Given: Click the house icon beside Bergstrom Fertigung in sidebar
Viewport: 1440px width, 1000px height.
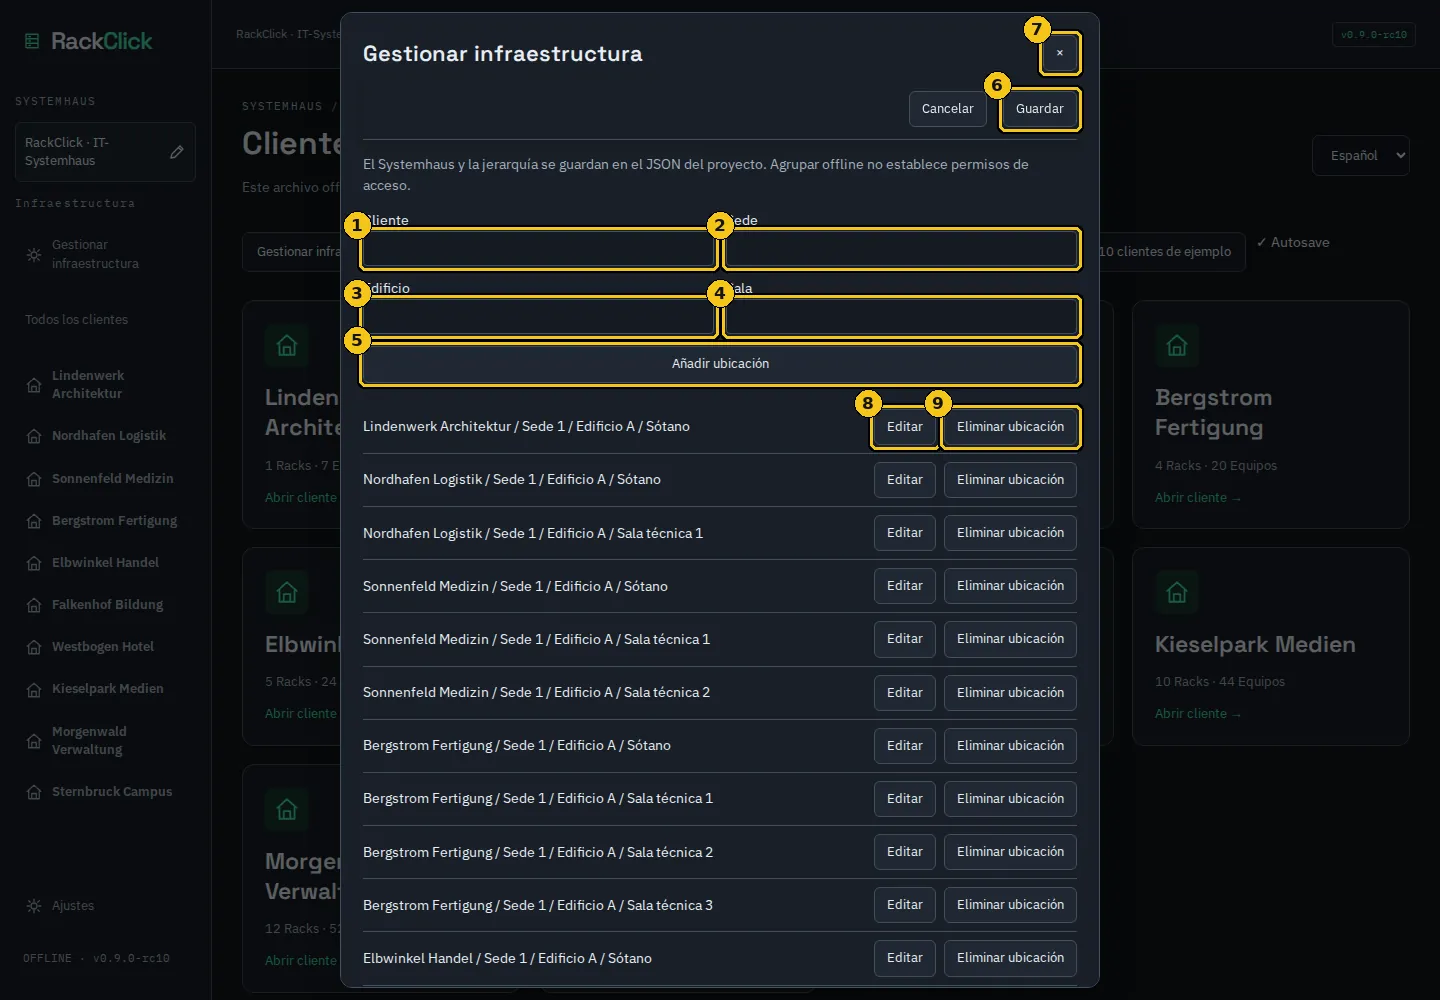Looking at the screenshot, I should click(x=34, y=521).
